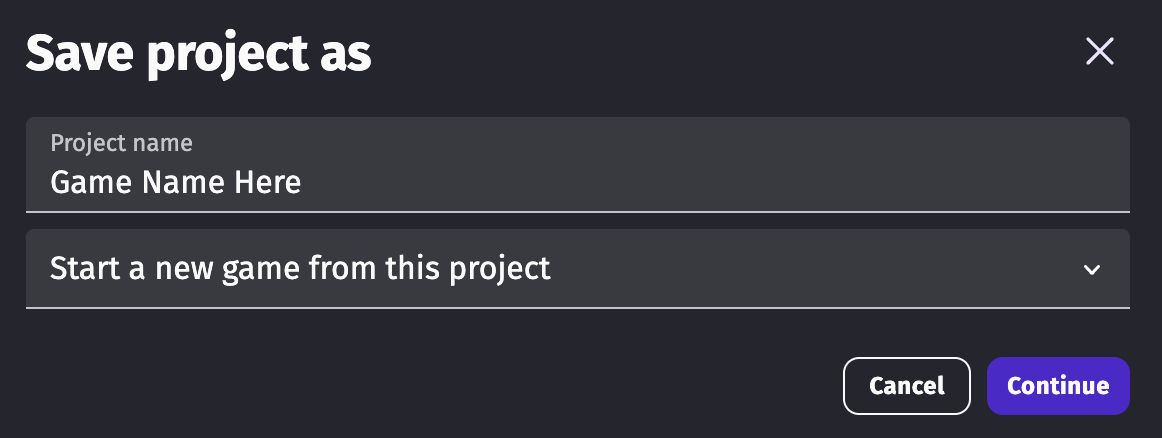
Task: Expand the Start a new game dropdown
Action: [x=577, y=268]
